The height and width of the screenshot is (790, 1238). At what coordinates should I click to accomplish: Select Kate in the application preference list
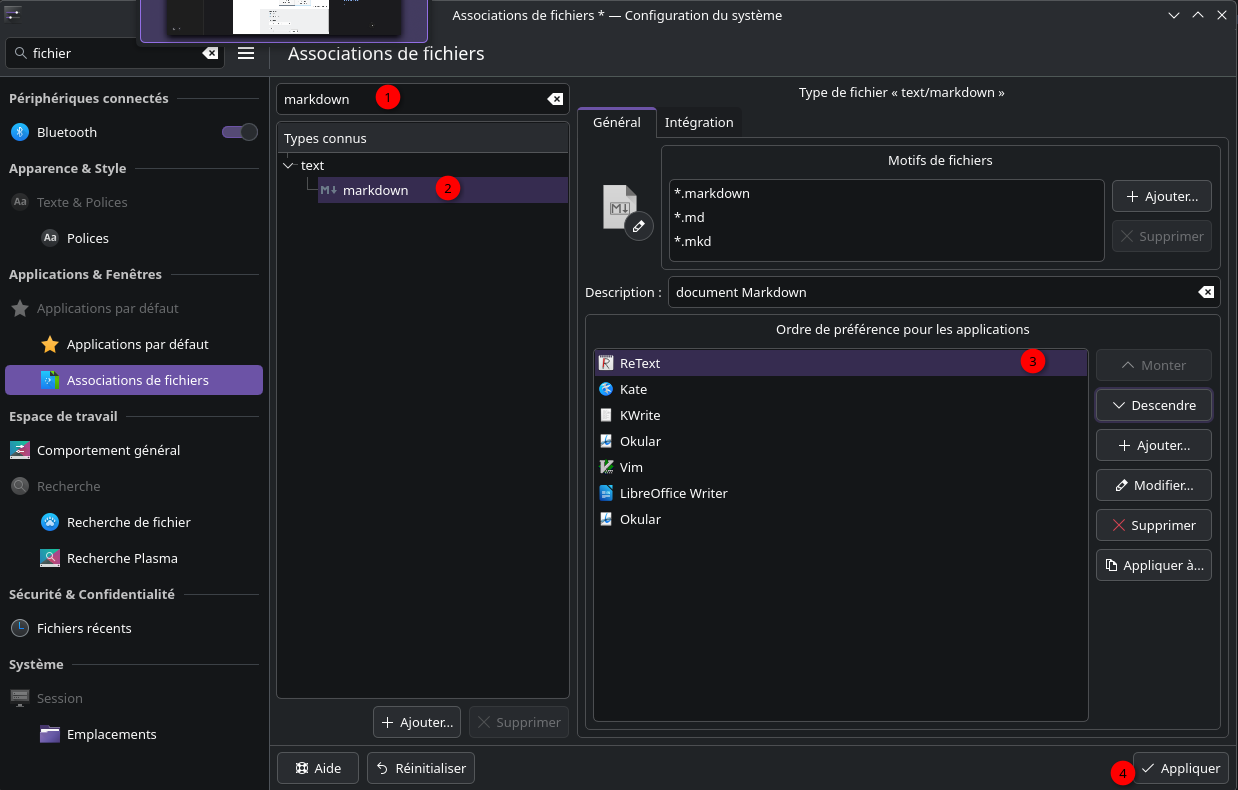click(x=633, y=389)
